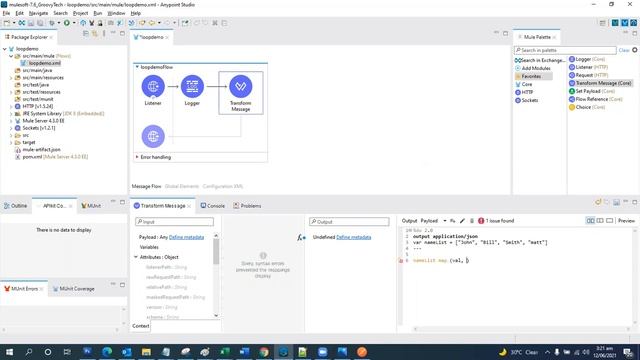This screenshot has height=360, width=640.
Task: Collapse the loopdemoFlow flow container
Action: [137, 67]
